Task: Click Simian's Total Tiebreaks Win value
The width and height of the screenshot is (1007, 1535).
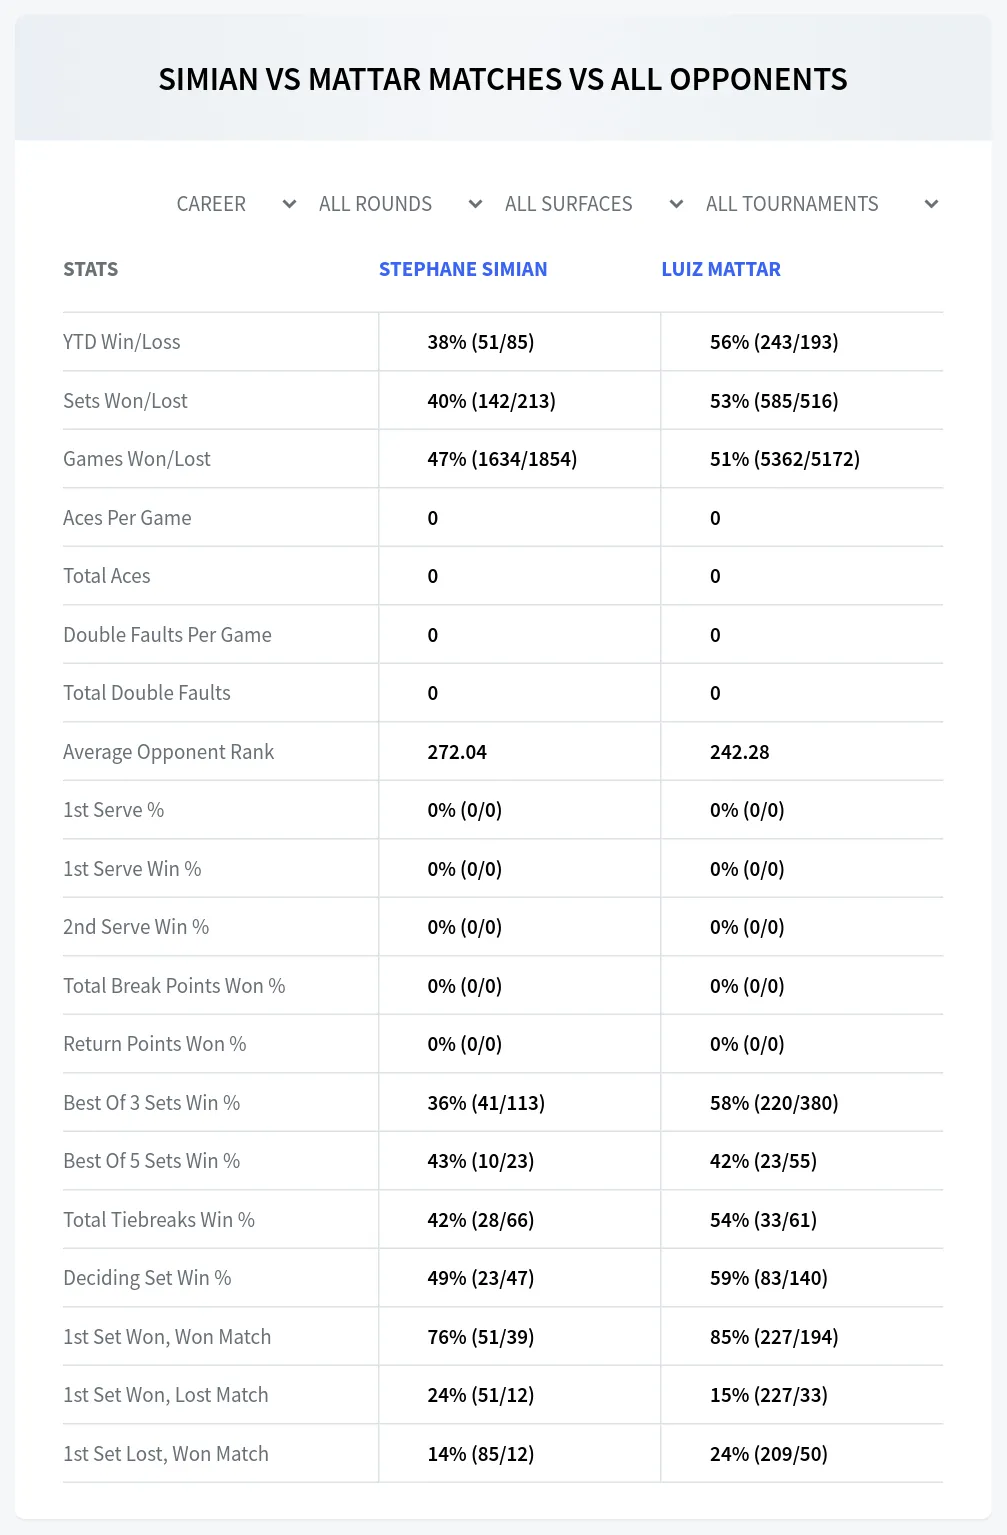Action: [x=481, y=1220]
